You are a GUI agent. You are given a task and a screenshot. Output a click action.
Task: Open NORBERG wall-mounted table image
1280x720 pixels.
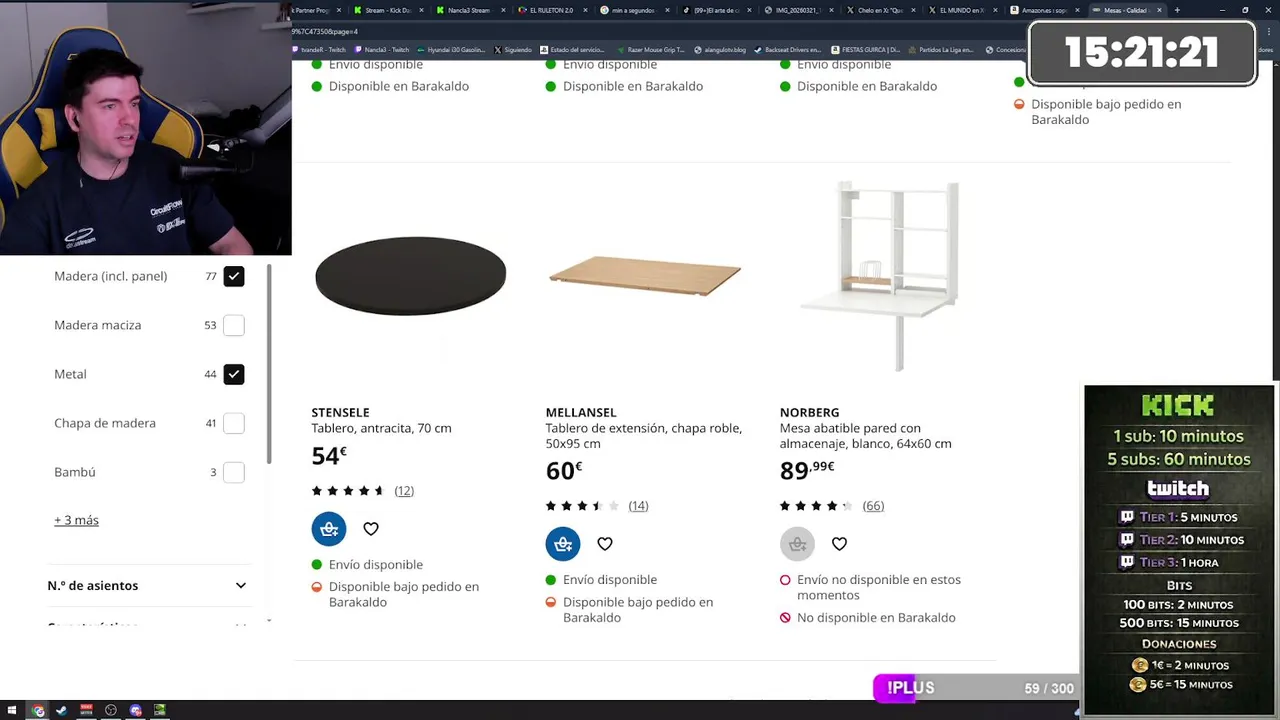(879, 276)
